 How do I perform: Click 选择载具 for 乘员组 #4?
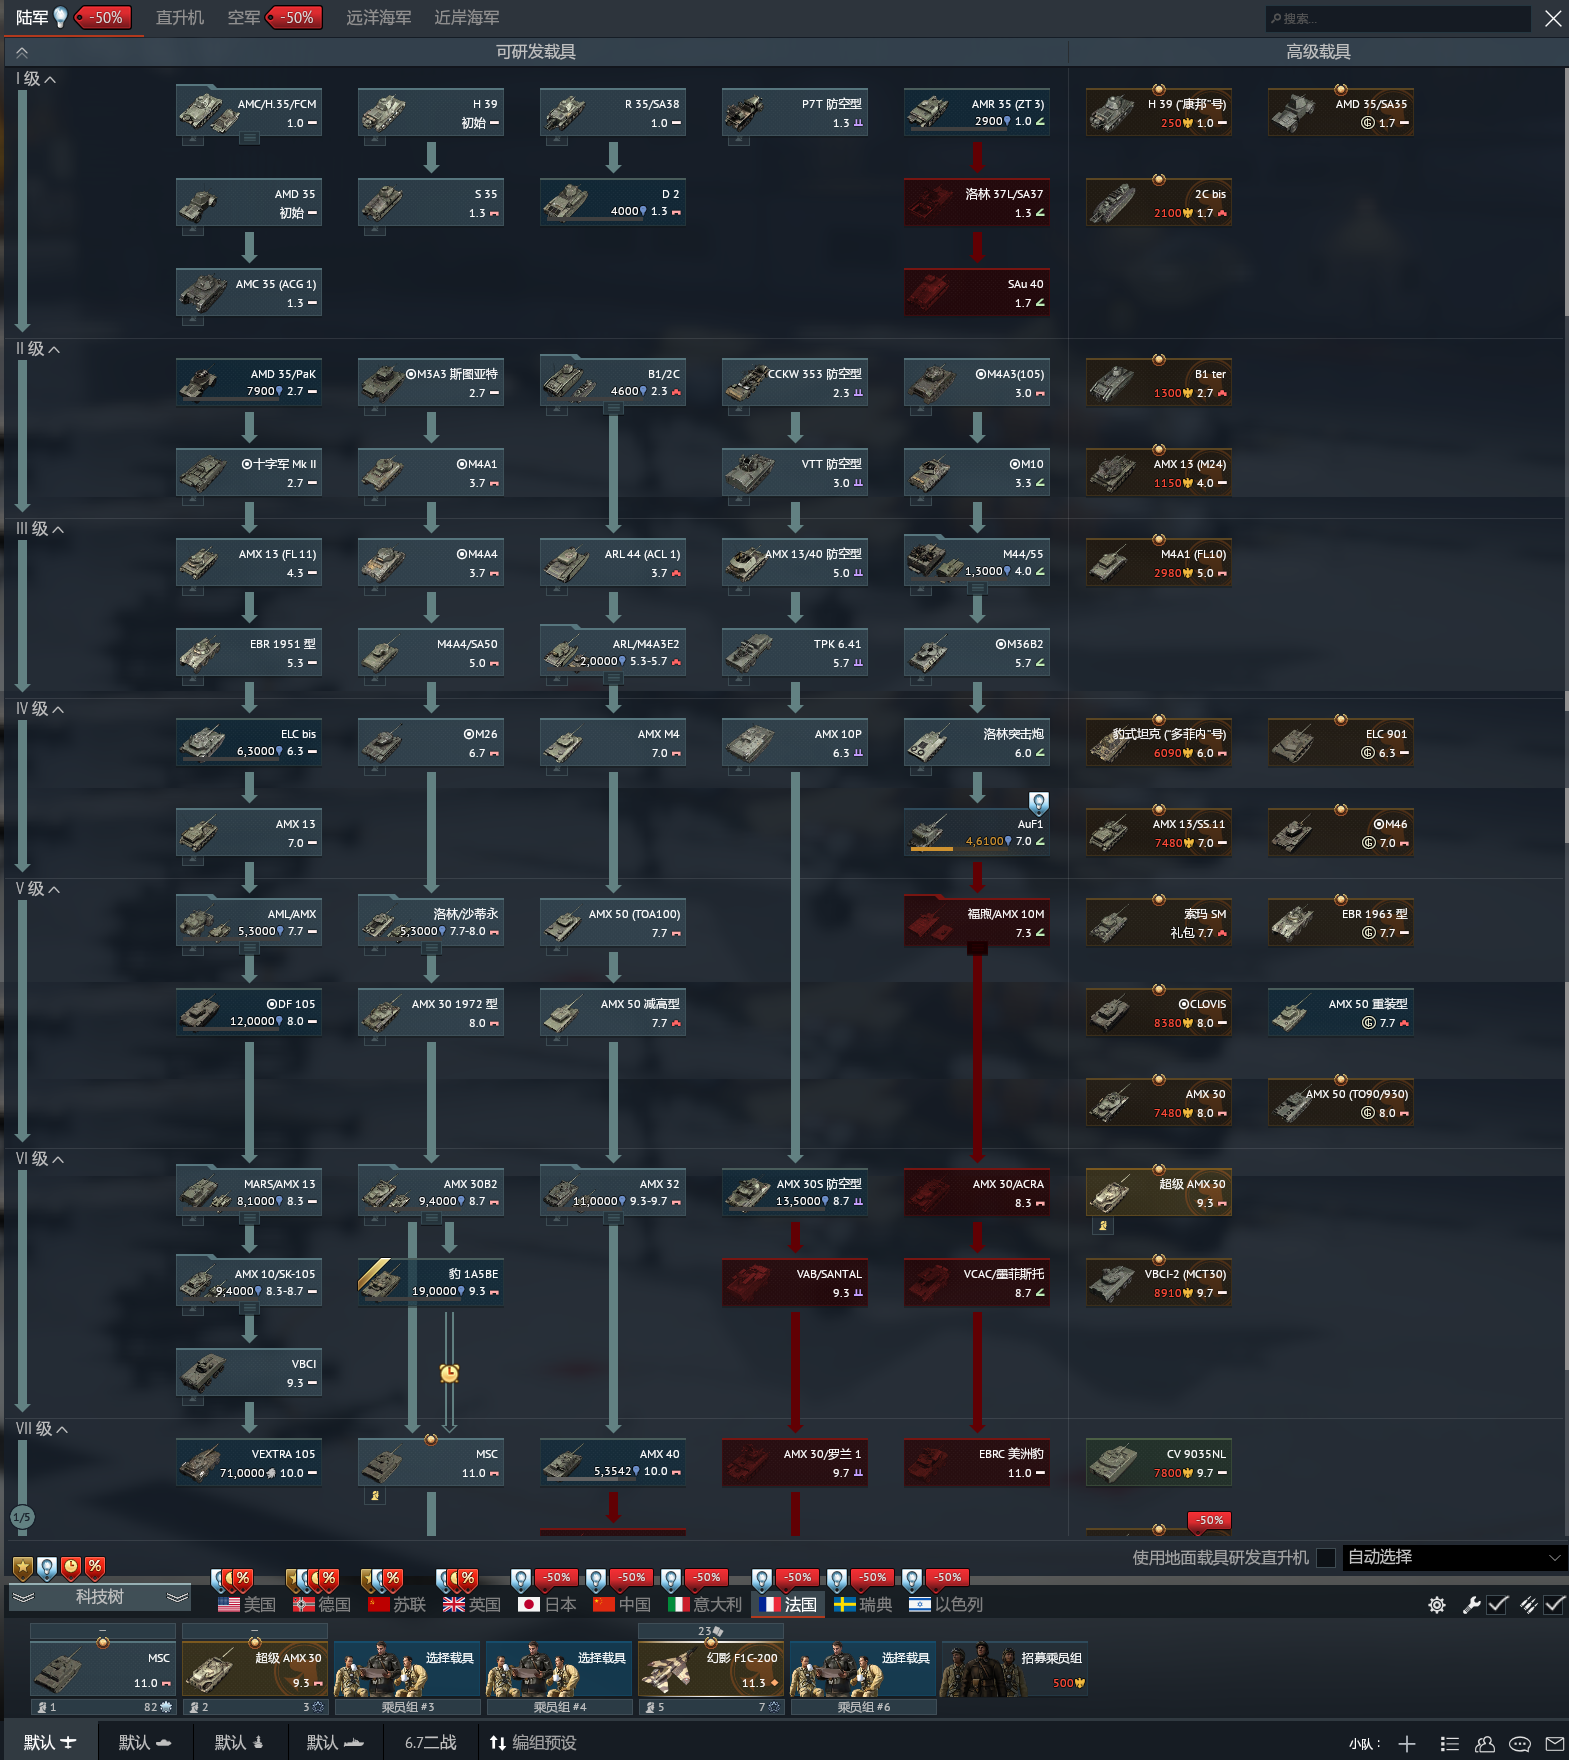pyautogui.click(x=559, y=1669)
